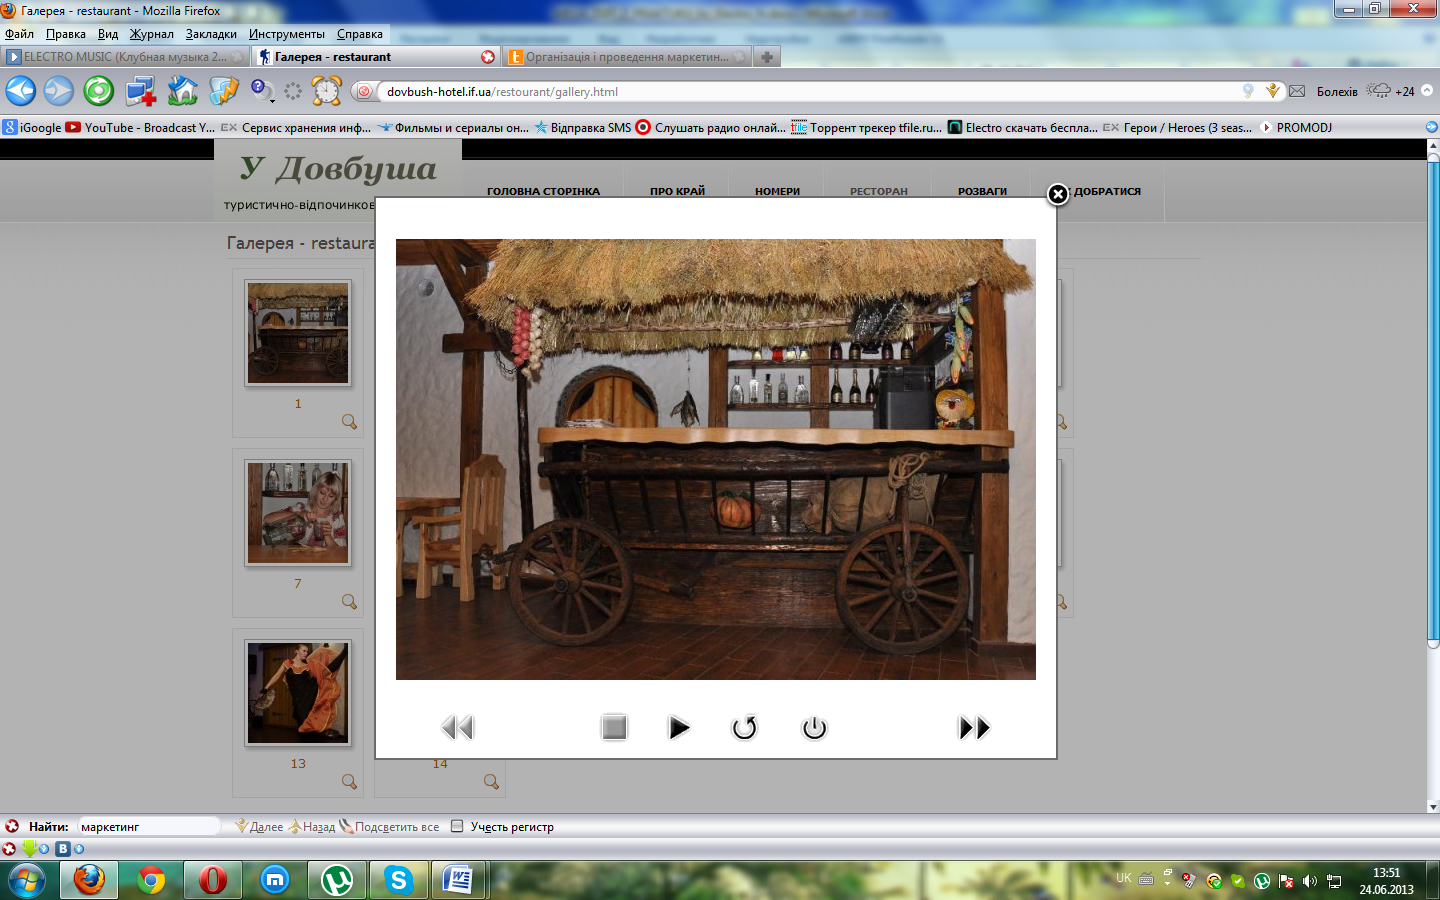Click the address bar URL field
The height and width of the screenshot is (900, 1440).
(810, 91)
